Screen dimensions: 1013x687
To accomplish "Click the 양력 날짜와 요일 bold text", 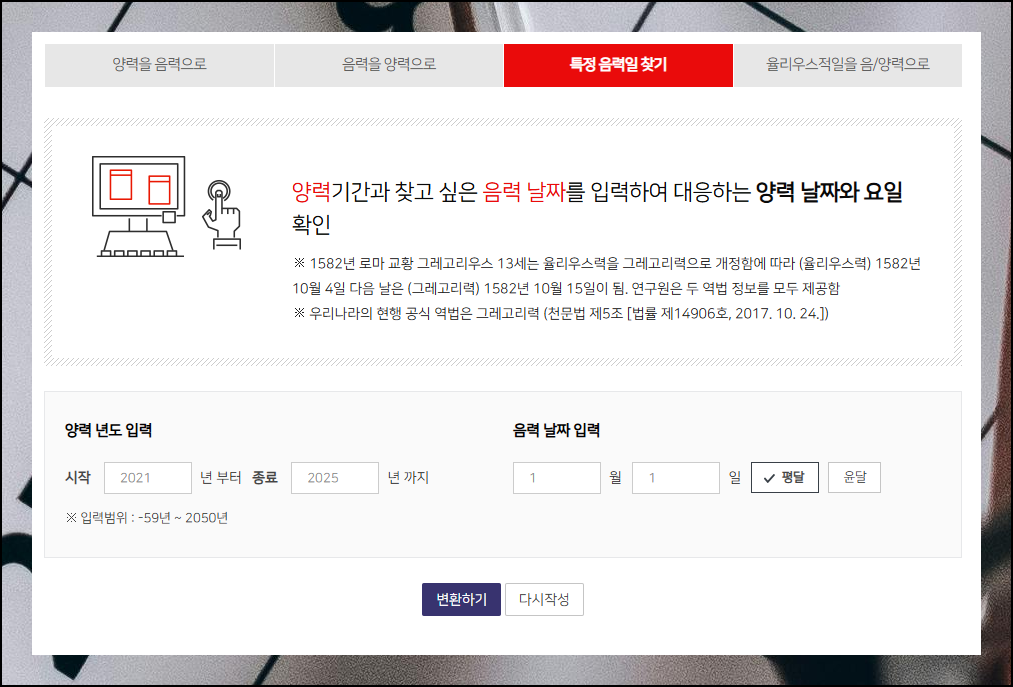I will click(829, 193).
